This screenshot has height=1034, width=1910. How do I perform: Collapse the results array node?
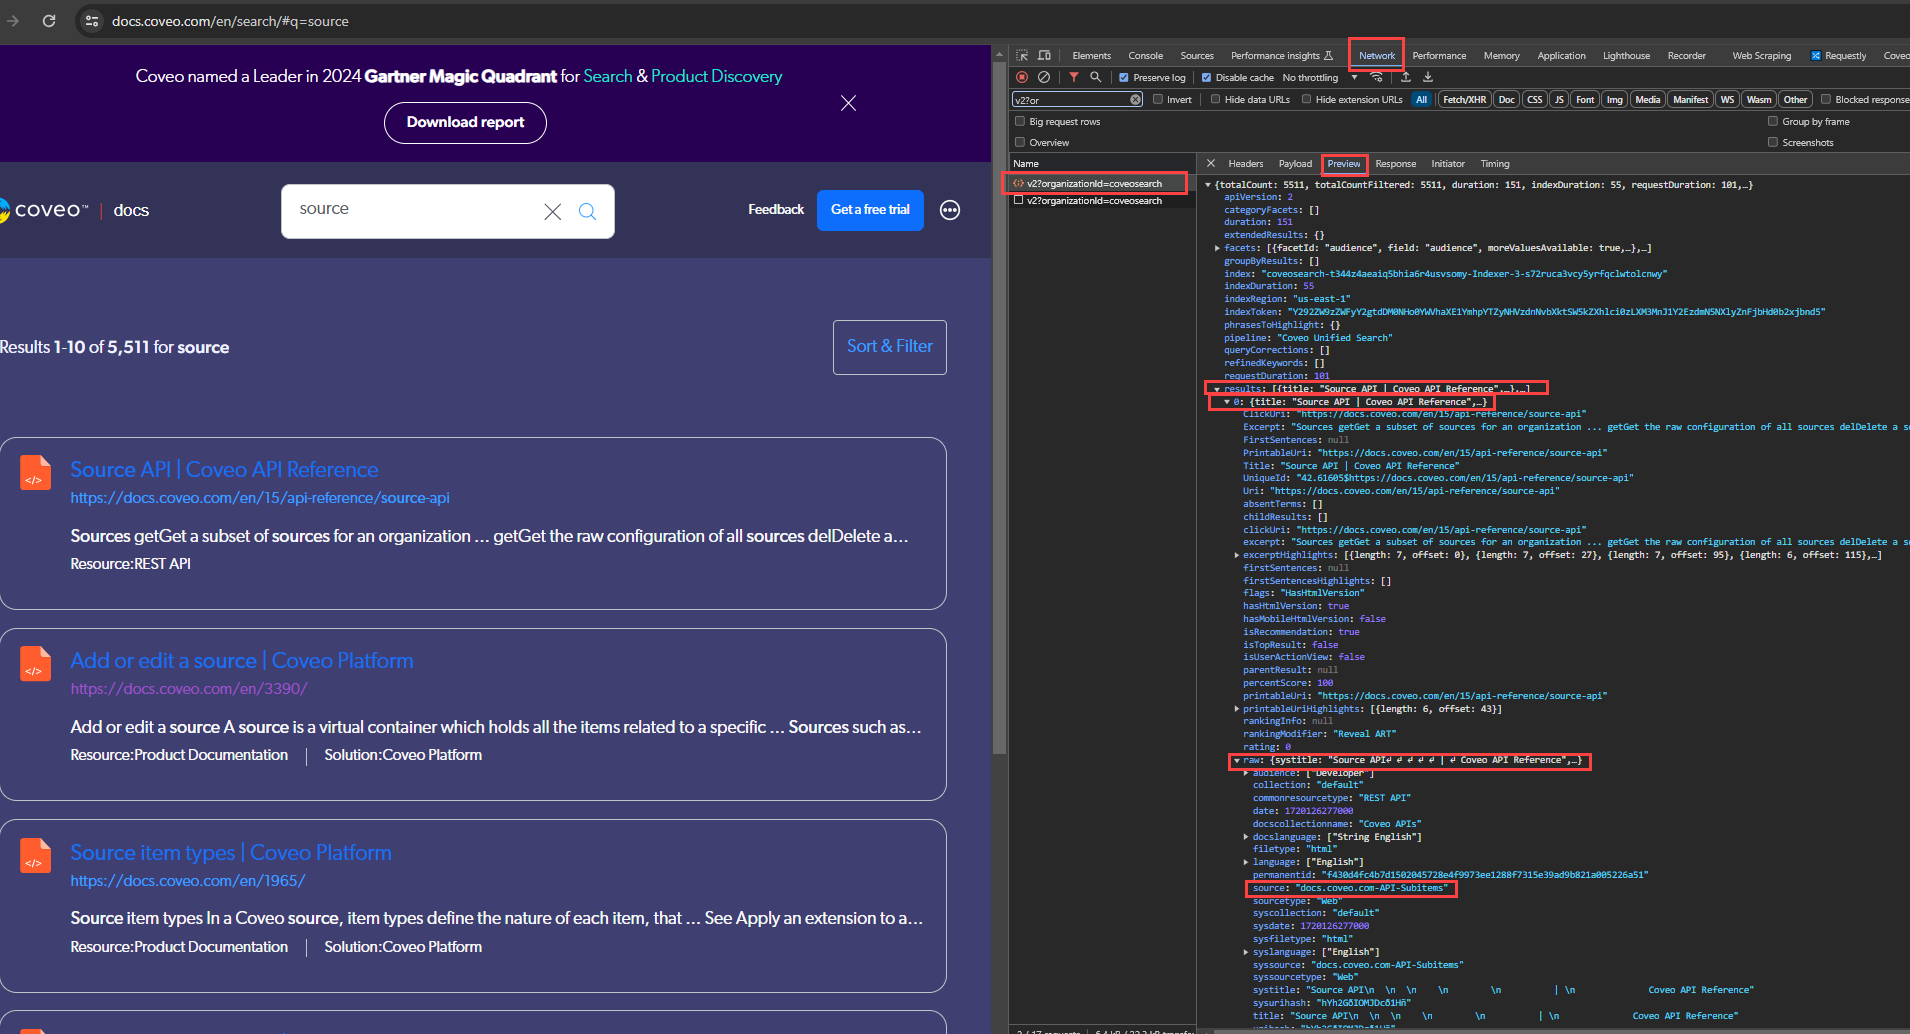point(1217,389)
